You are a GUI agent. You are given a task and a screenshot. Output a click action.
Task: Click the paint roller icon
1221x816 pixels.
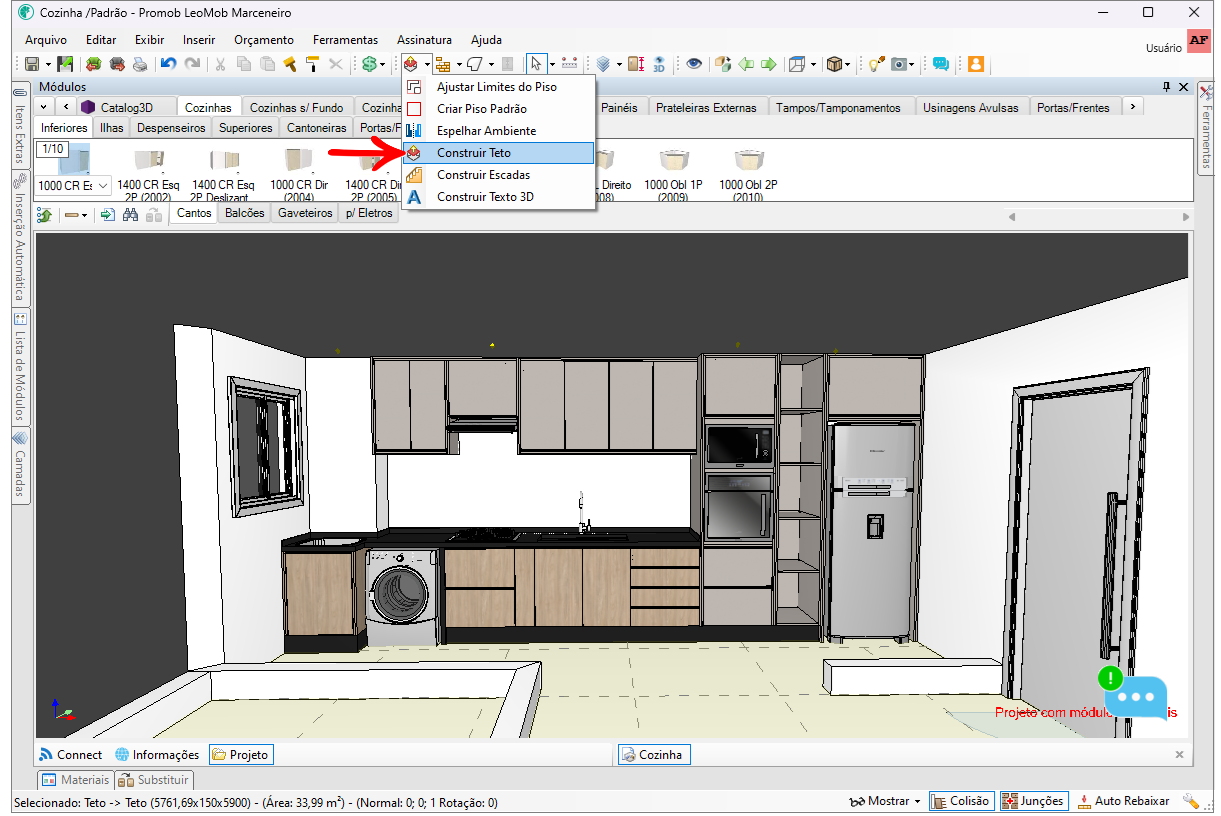coord(313,64)
